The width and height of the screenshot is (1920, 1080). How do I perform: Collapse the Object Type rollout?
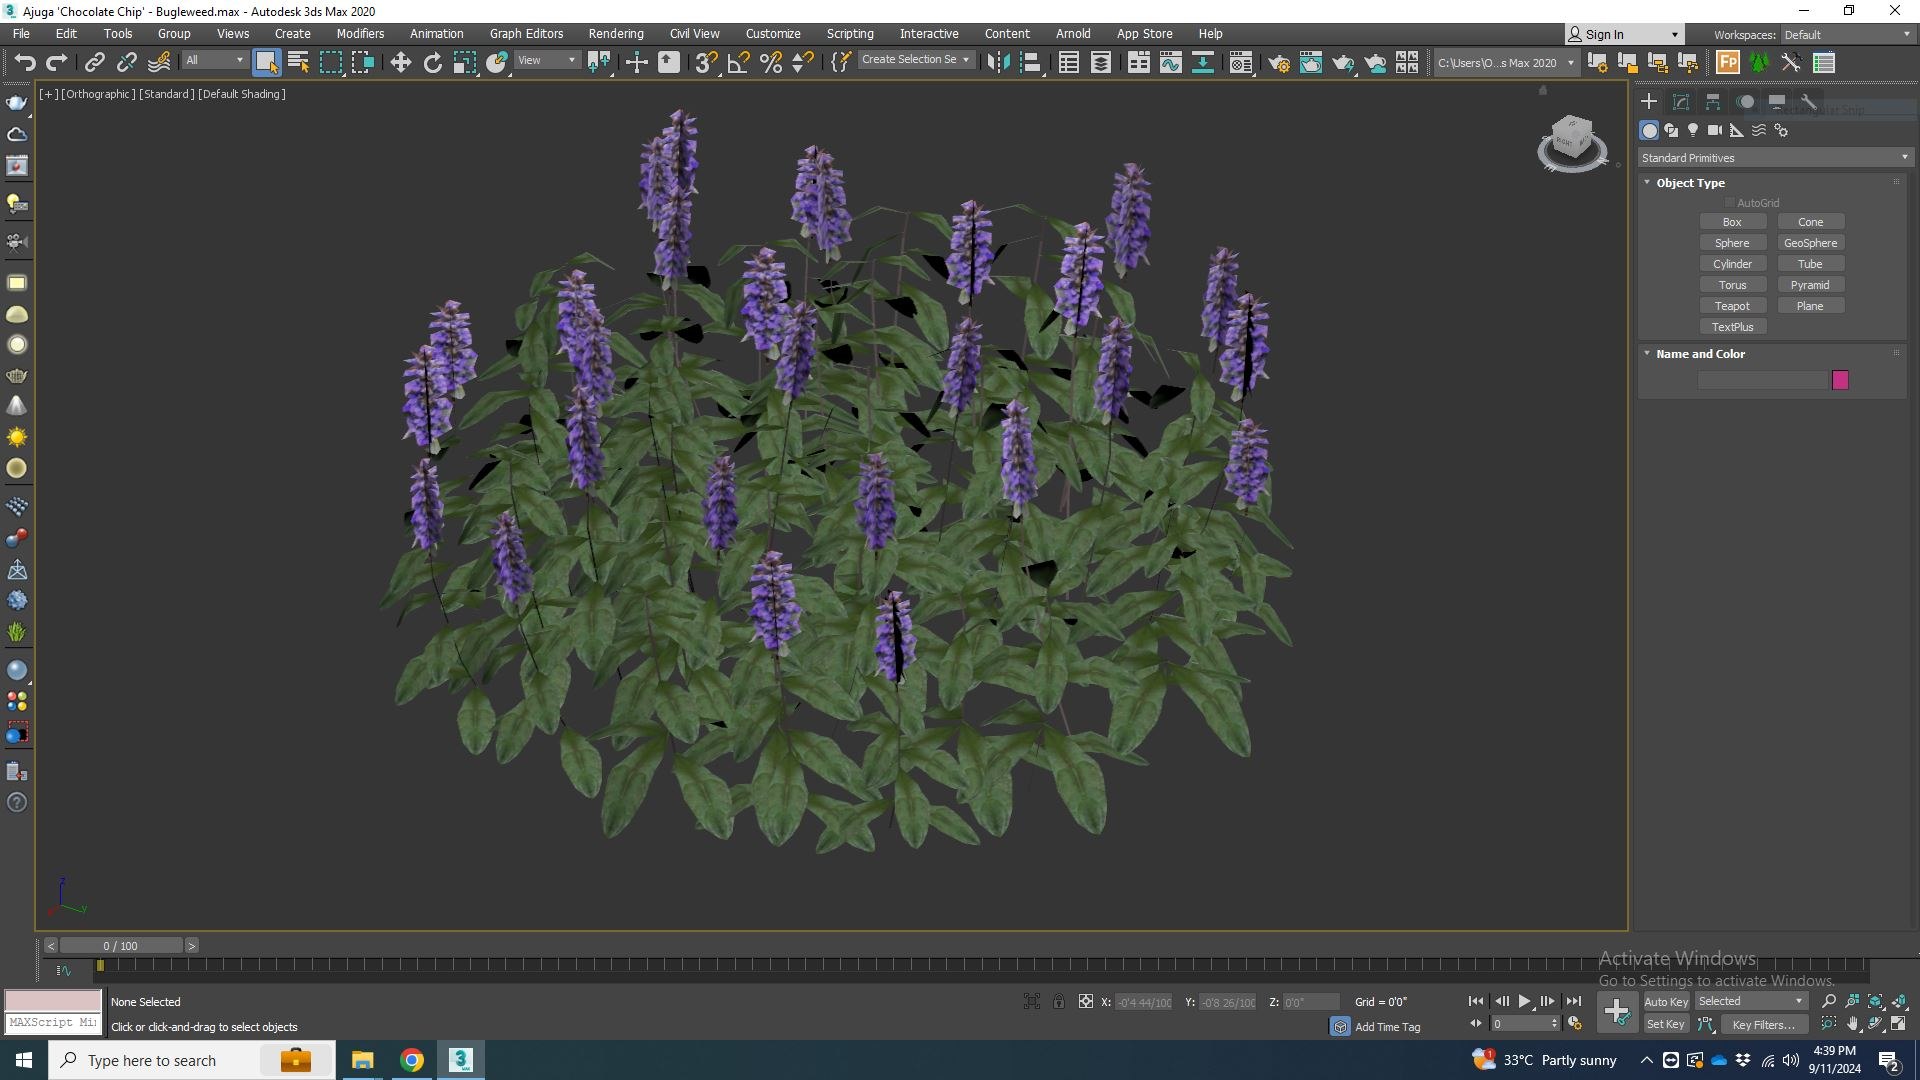[1647, 182]
